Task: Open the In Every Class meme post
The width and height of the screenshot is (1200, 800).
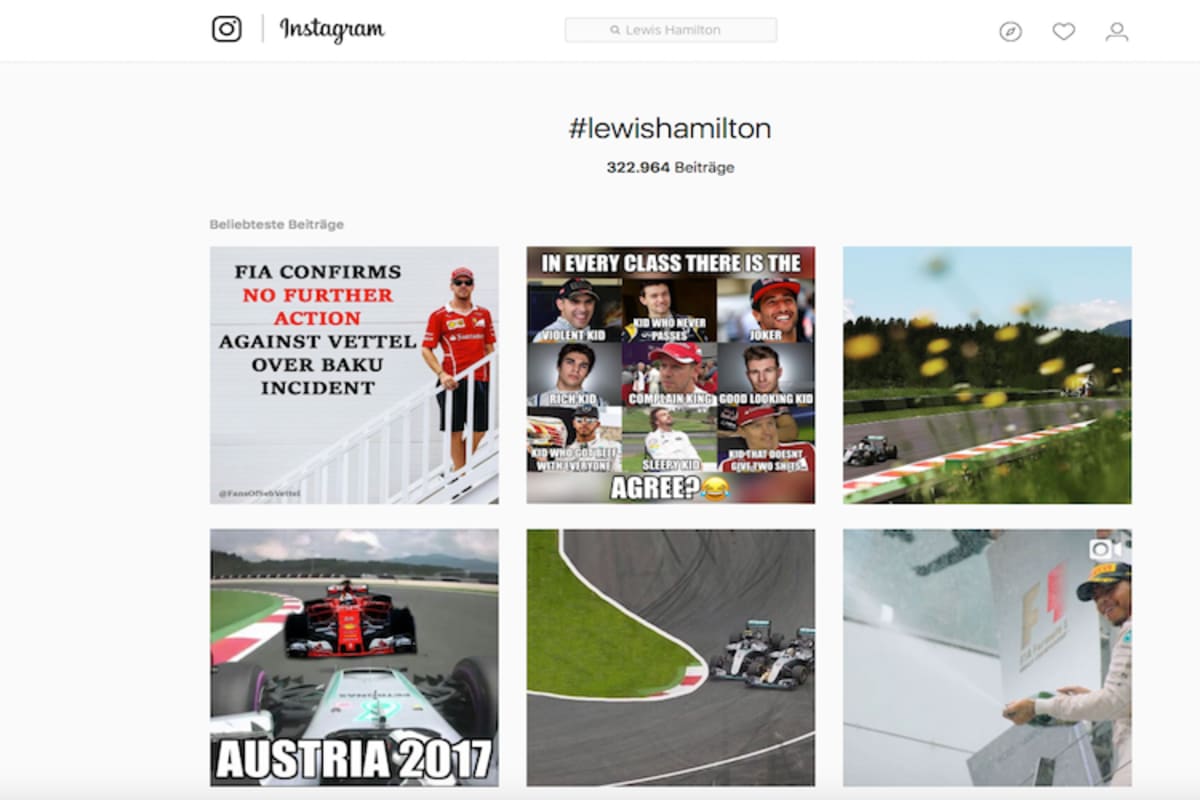Action: (x=671, y=375)
